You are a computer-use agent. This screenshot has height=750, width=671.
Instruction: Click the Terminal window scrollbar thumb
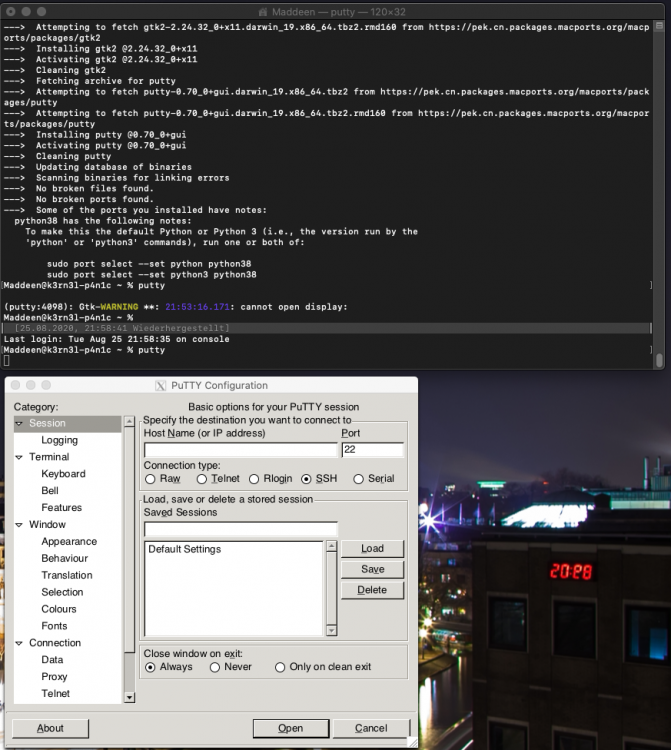click(x=660, y=359)
